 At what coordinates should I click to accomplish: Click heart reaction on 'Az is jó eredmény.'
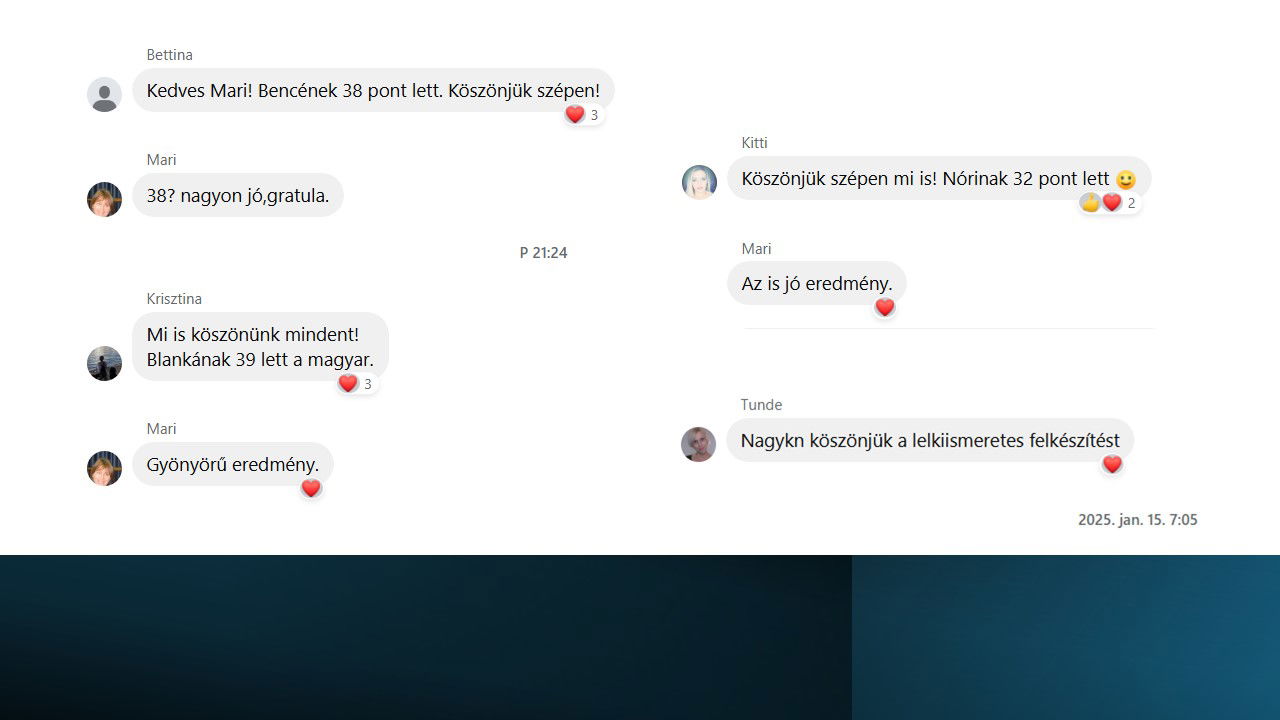[x=885, y=308]
